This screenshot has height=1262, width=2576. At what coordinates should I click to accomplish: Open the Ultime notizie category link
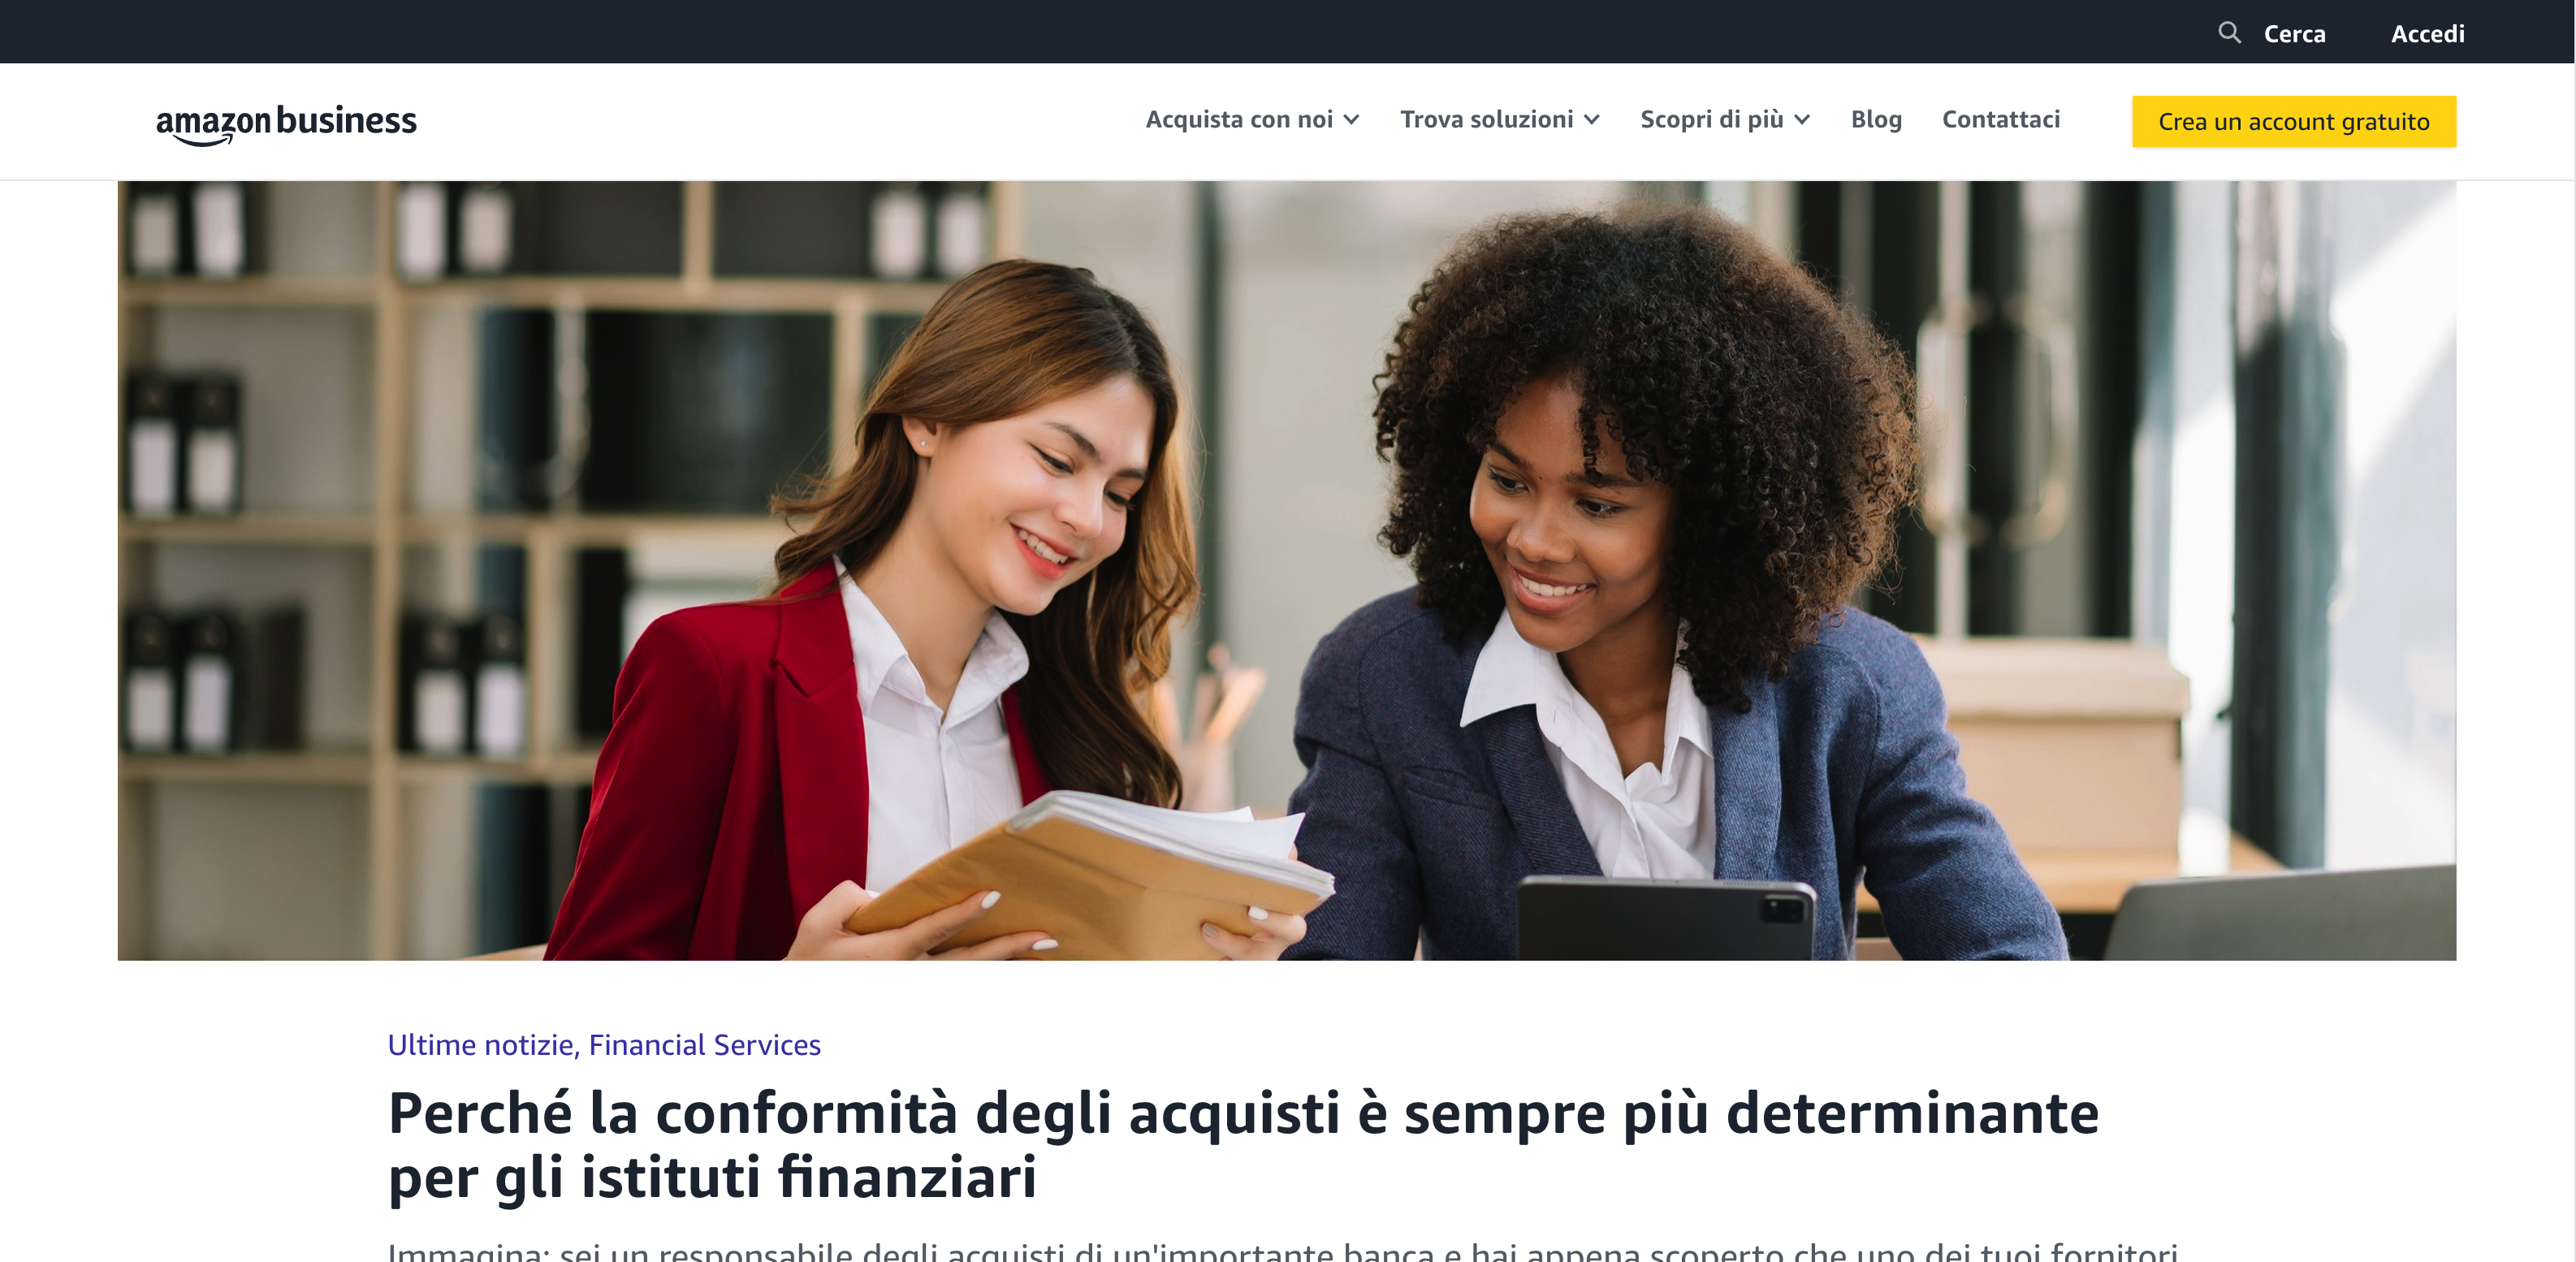[x=481, y=1045]
